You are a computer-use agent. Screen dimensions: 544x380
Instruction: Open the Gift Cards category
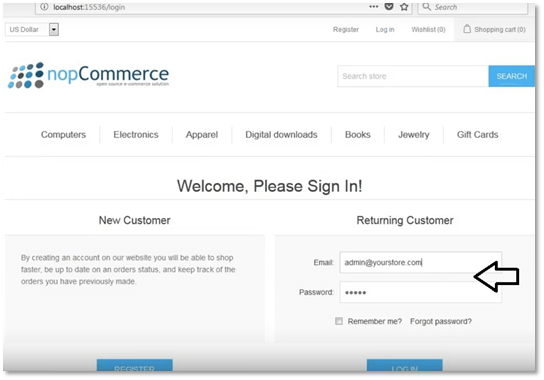pos(477,135)
